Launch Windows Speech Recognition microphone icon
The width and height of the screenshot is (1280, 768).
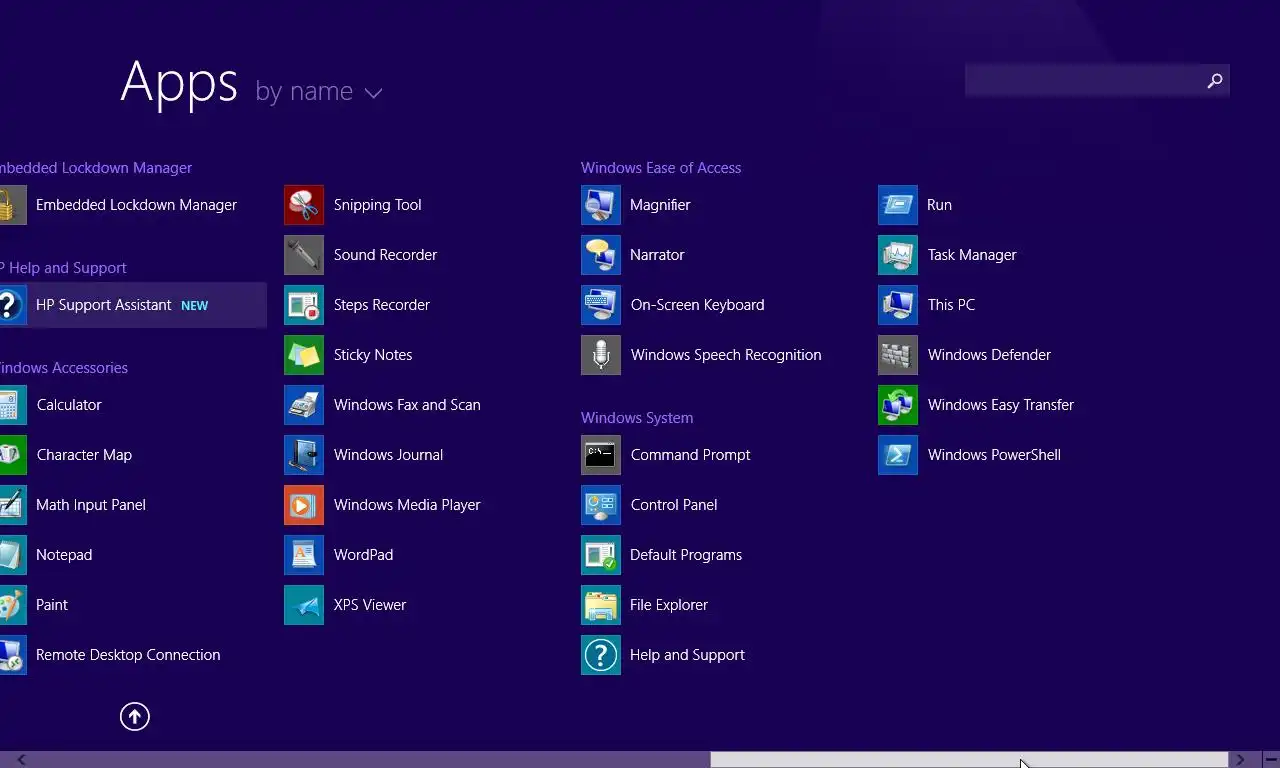601,355
